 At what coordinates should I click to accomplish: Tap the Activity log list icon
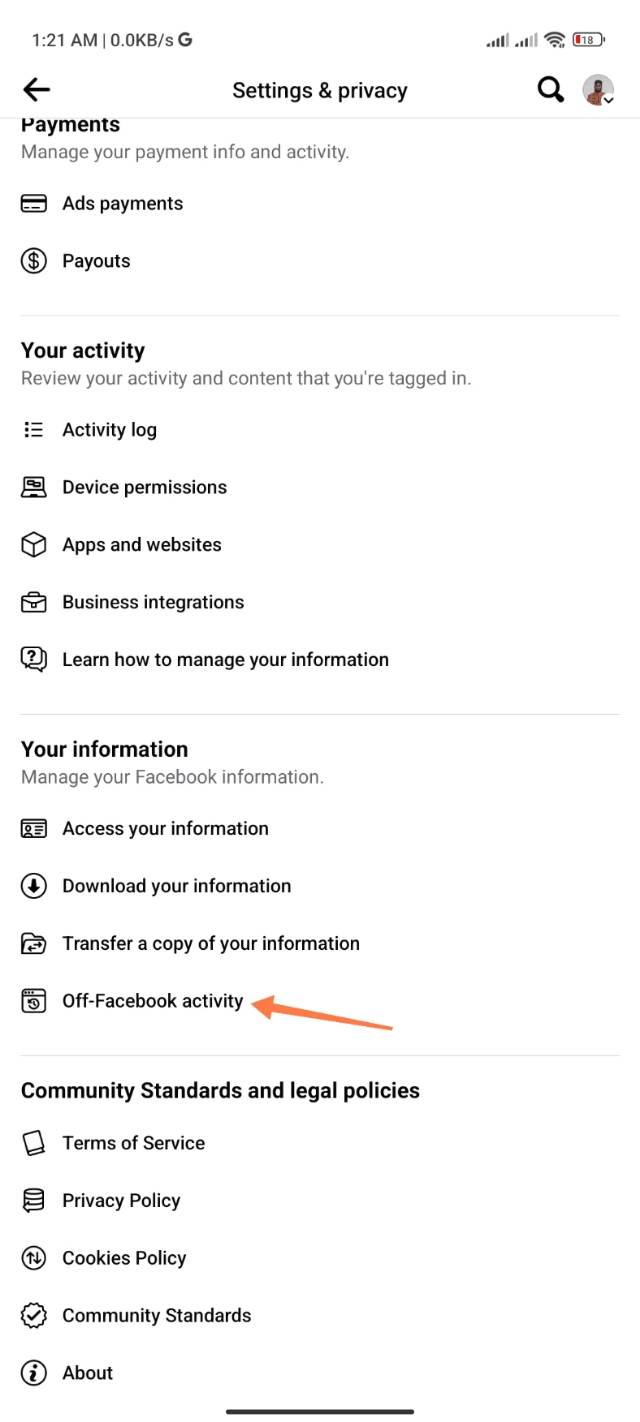tap(34, 430)
